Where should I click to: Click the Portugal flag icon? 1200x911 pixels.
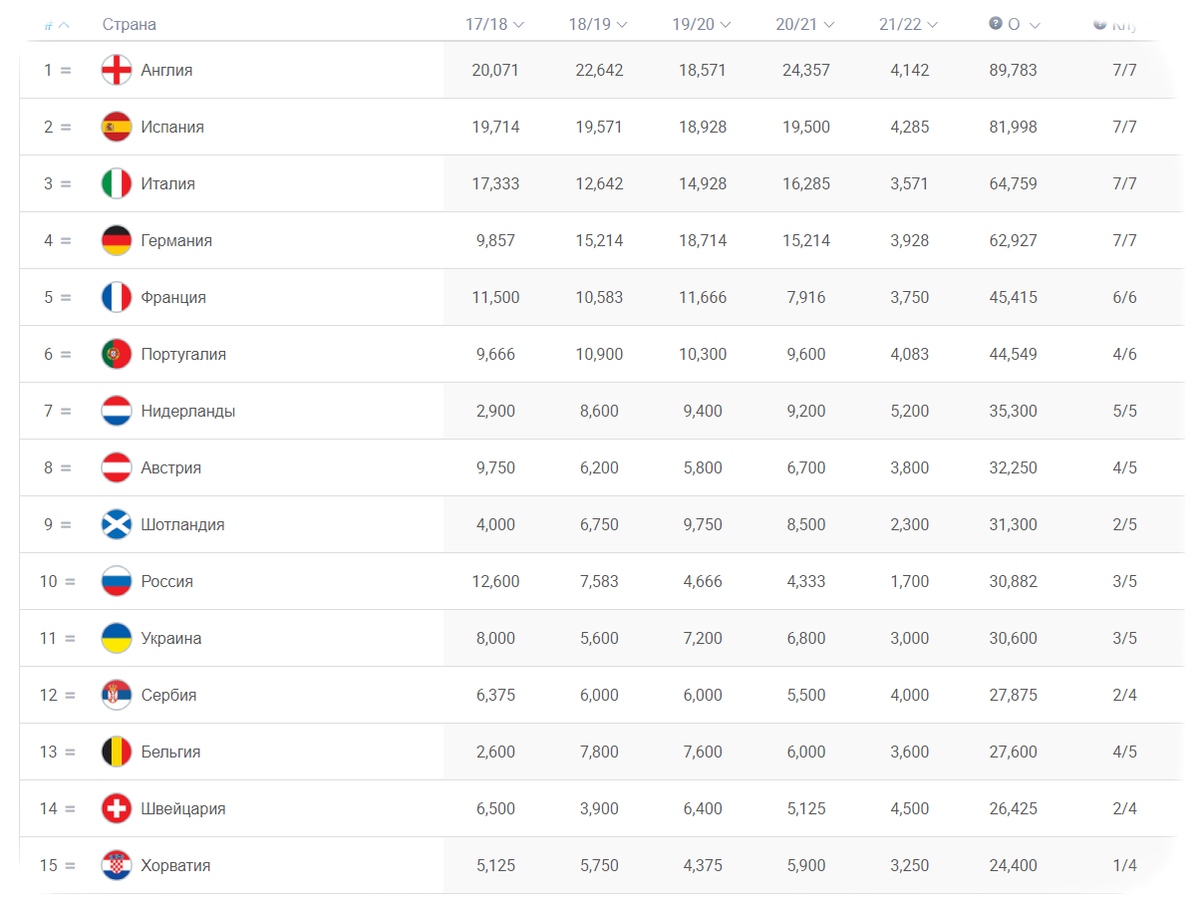coord(117,354)
